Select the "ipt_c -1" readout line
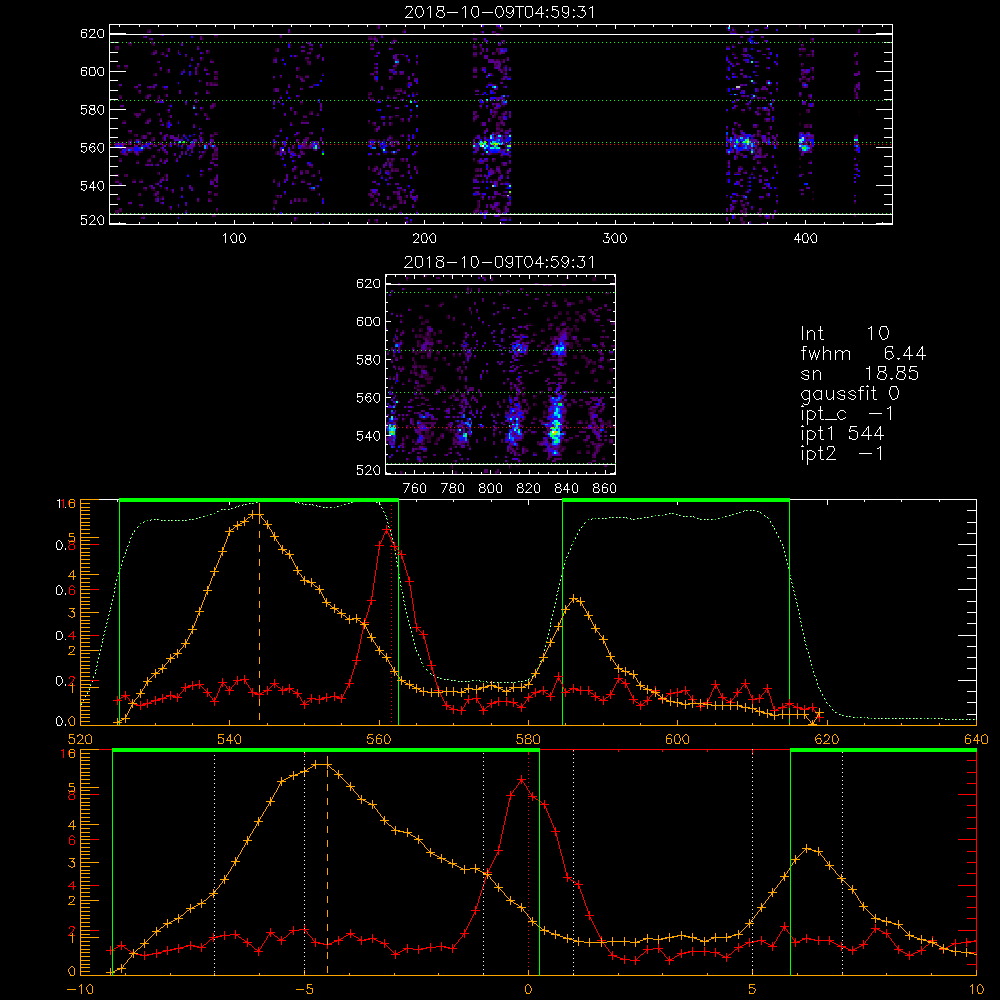The height and width of the screenshot is (1000, 1000). point(848,413)
